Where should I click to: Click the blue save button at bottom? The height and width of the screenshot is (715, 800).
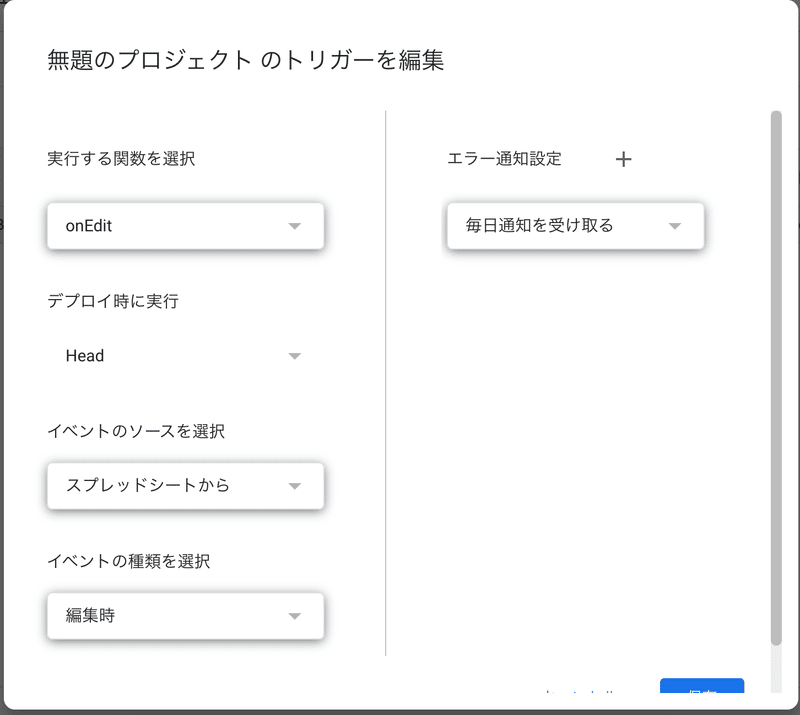(x=702, y=686)
